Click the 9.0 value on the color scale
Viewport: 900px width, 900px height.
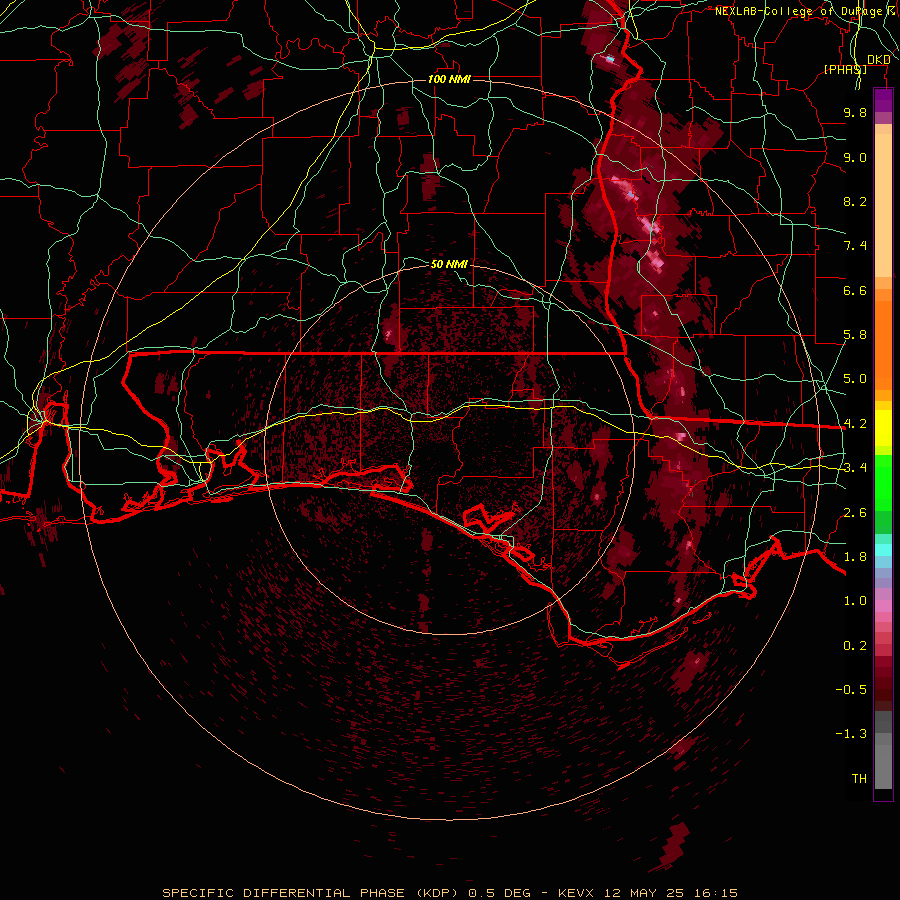[x=855, y=157]
